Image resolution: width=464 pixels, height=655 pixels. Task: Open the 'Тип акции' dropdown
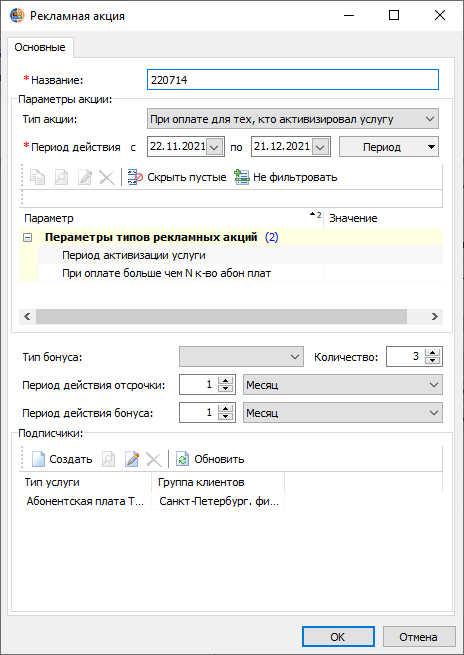point(293,119)
